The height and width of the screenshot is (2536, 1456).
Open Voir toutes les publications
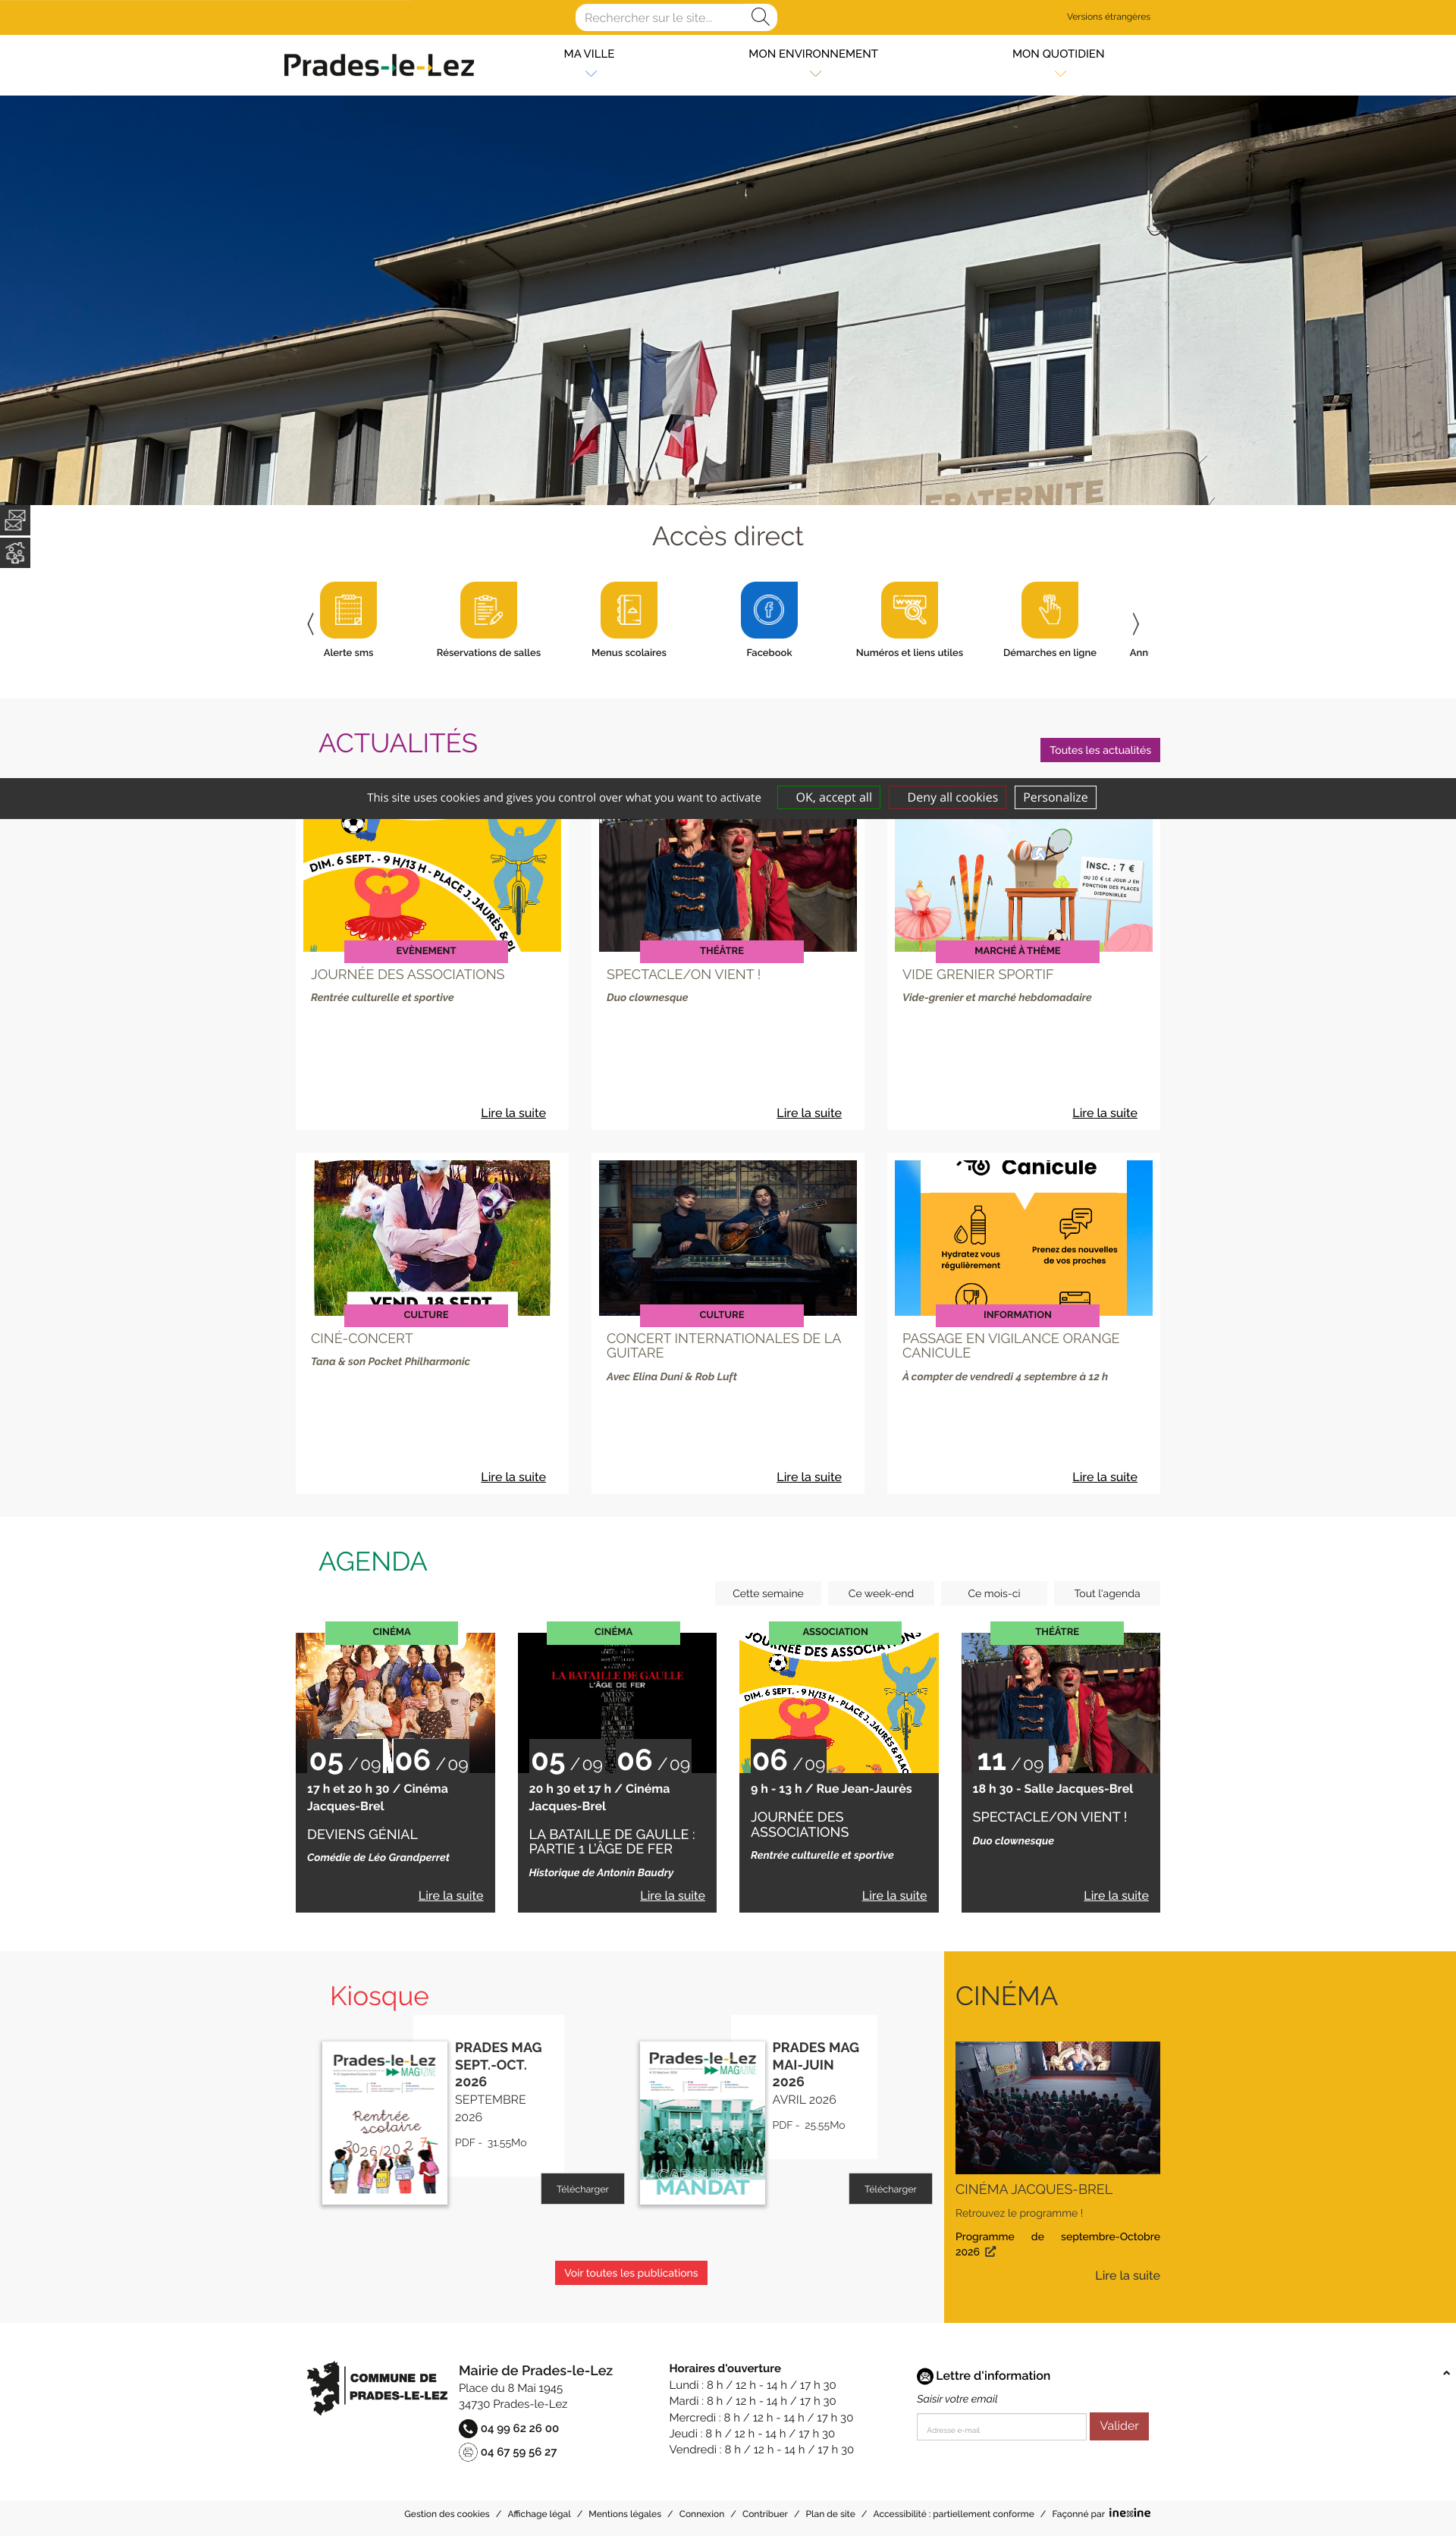point(631,2272)
